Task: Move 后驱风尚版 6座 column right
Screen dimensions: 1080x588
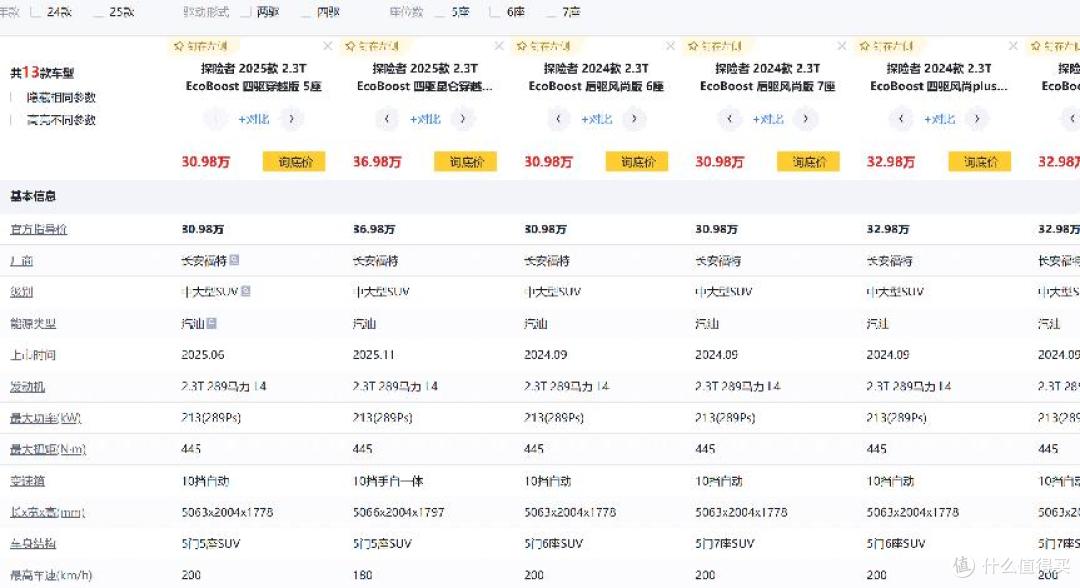Action: coord(634,119)
